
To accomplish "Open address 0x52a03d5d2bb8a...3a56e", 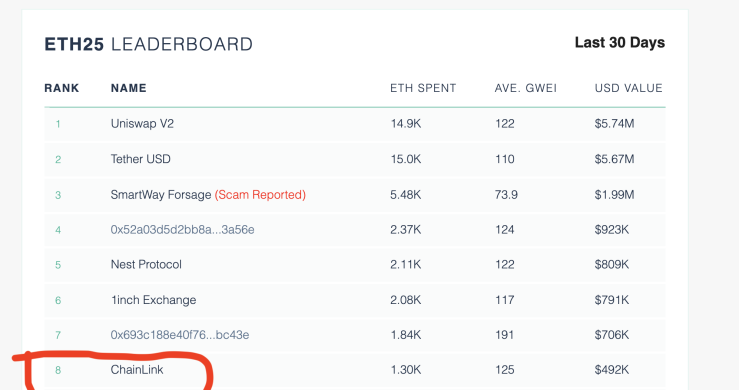I will [x=182, y=230].
